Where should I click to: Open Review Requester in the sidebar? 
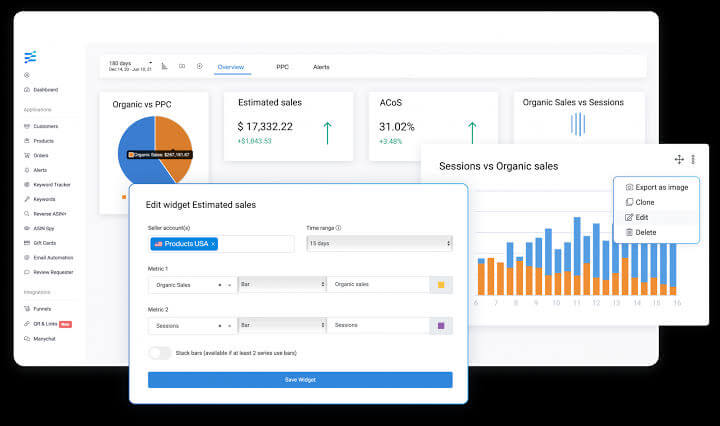tap(49, 272)
